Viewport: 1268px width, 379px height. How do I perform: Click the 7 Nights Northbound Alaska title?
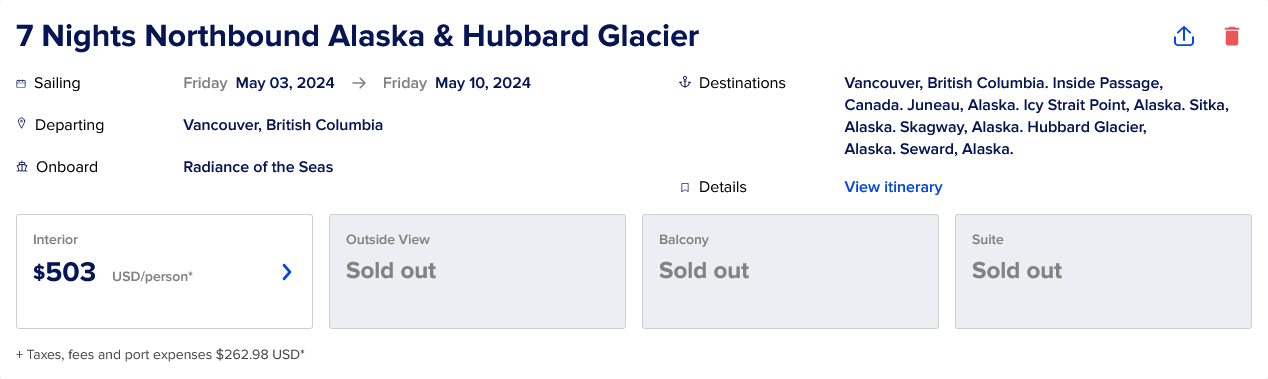coord(357,36)
